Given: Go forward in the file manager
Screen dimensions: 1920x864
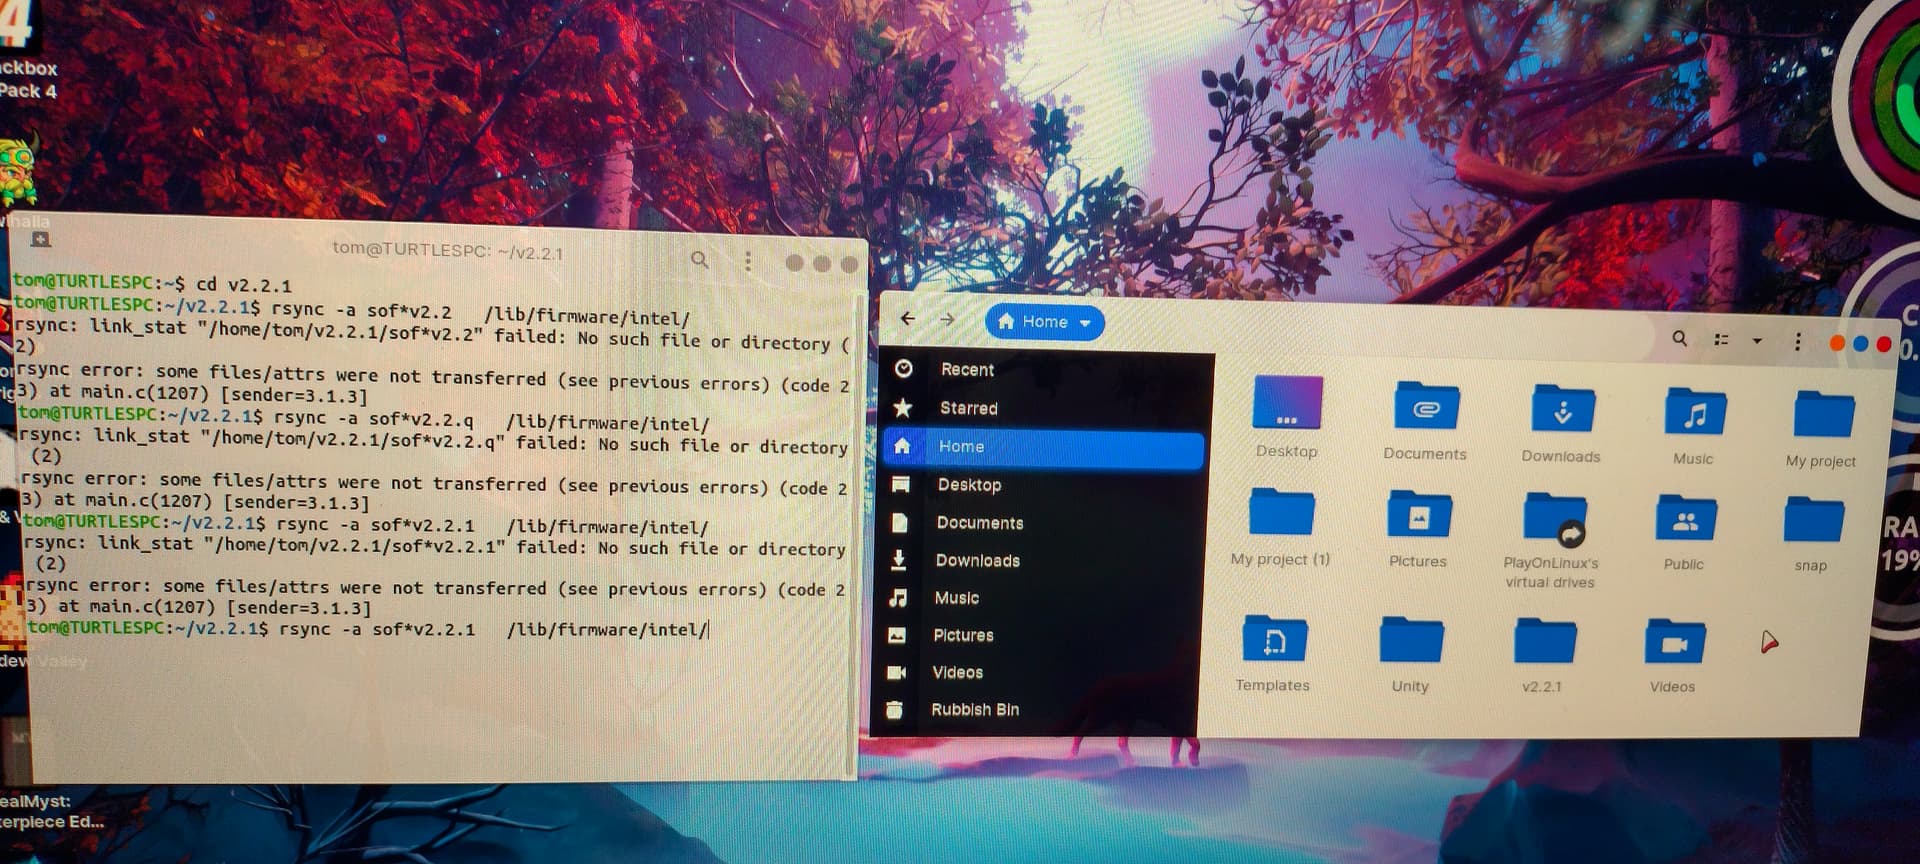Looking at the screenshot, I should click(948, 319).
